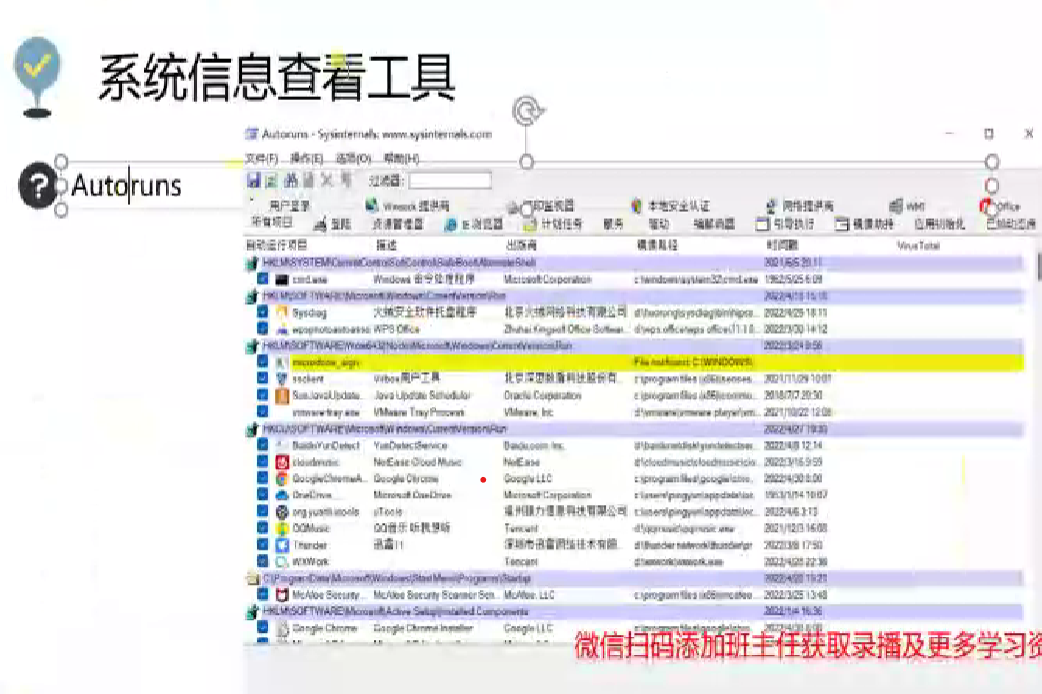Image resolution: width=1042 pixels, height=694 pixels.
Task: Sort by the VirusTotal column header
Action: [x=918, y=246]
